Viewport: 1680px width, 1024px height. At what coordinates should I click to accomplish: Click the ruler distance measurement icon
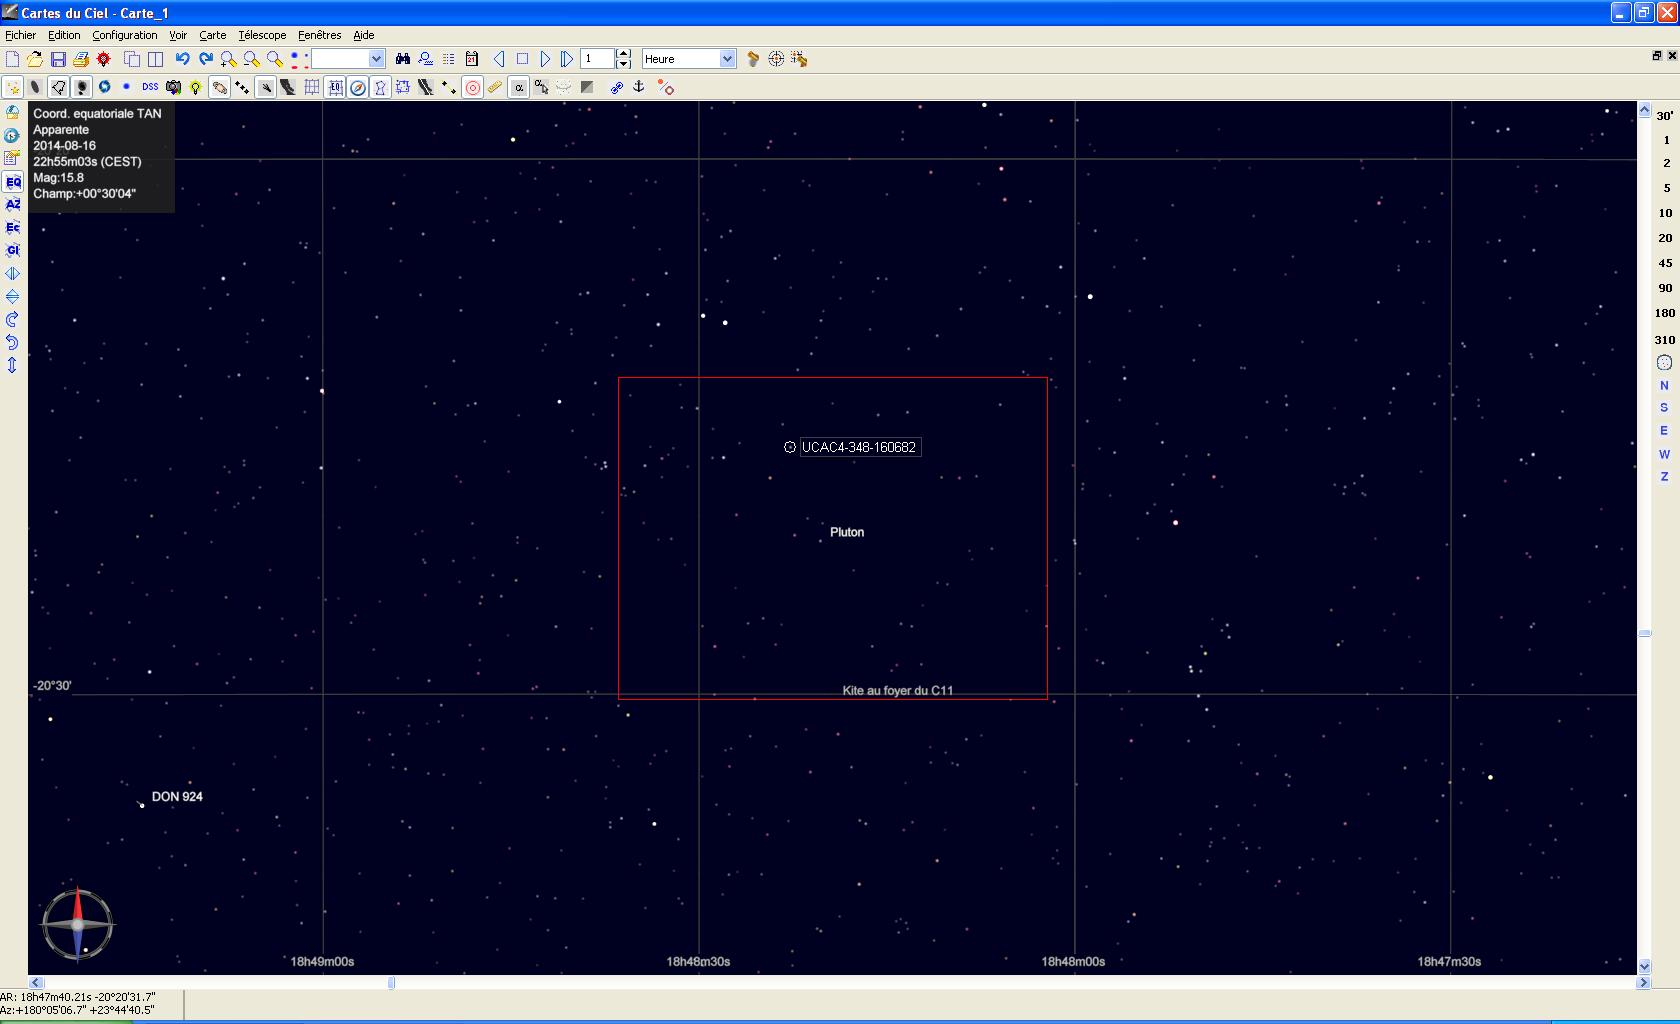[495, 87]
